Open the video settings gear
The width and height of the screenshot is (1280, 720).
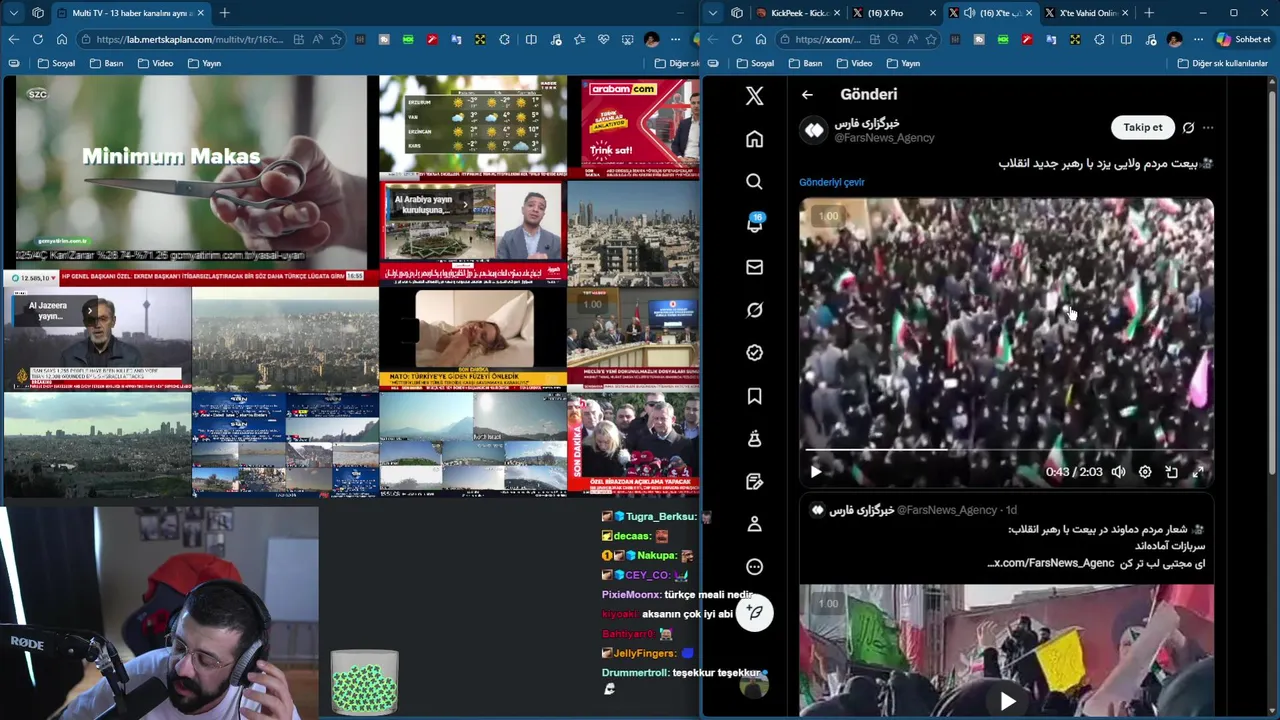[1145, 472]
